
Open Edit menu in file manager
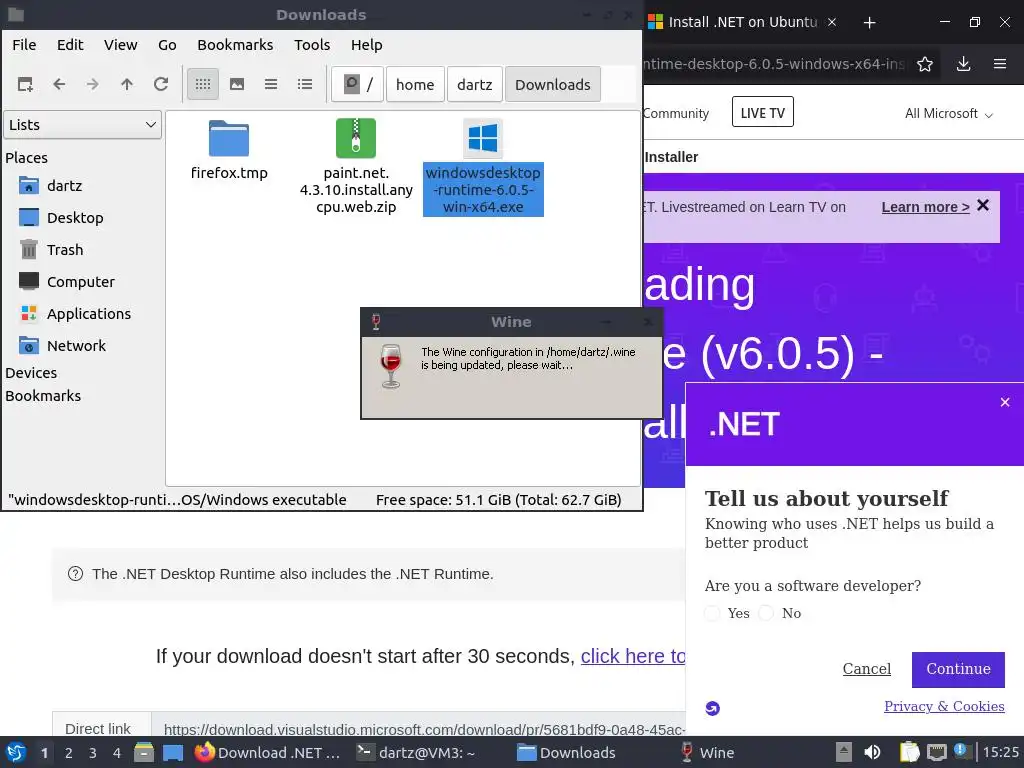tap(70, 45)
